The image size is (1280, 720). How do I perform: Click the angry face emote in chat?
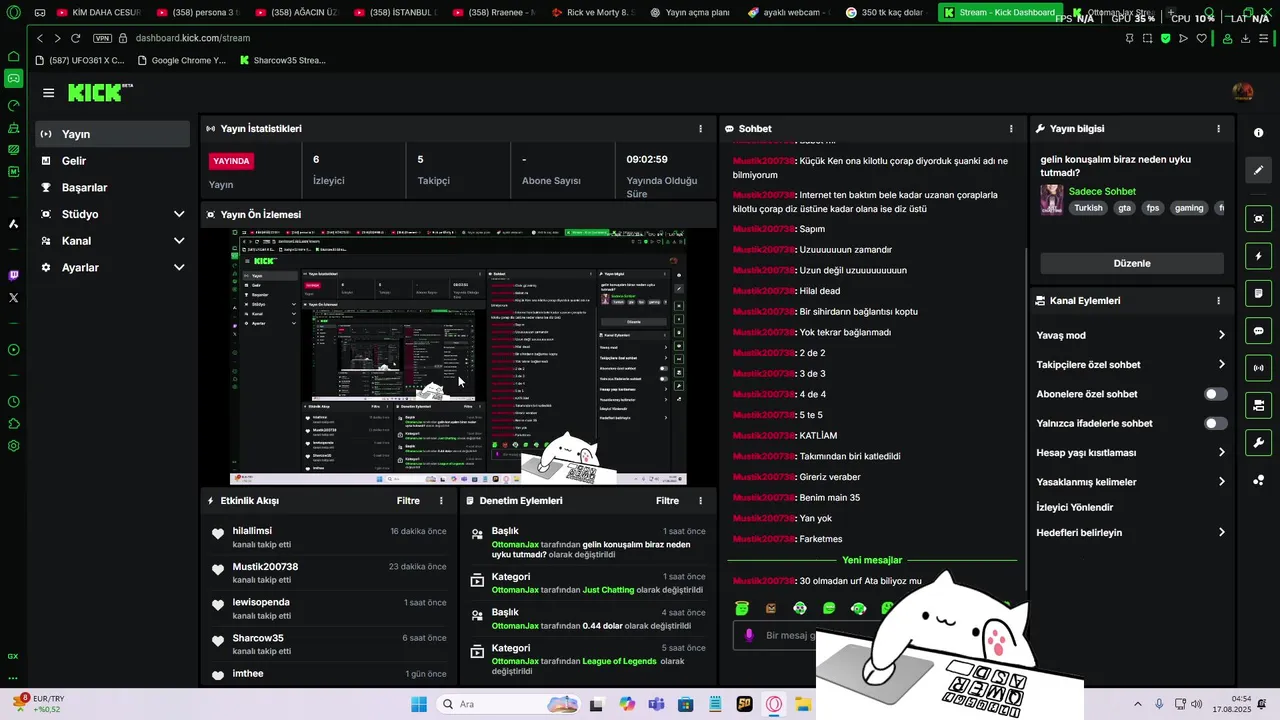click(x=771, y=608)
